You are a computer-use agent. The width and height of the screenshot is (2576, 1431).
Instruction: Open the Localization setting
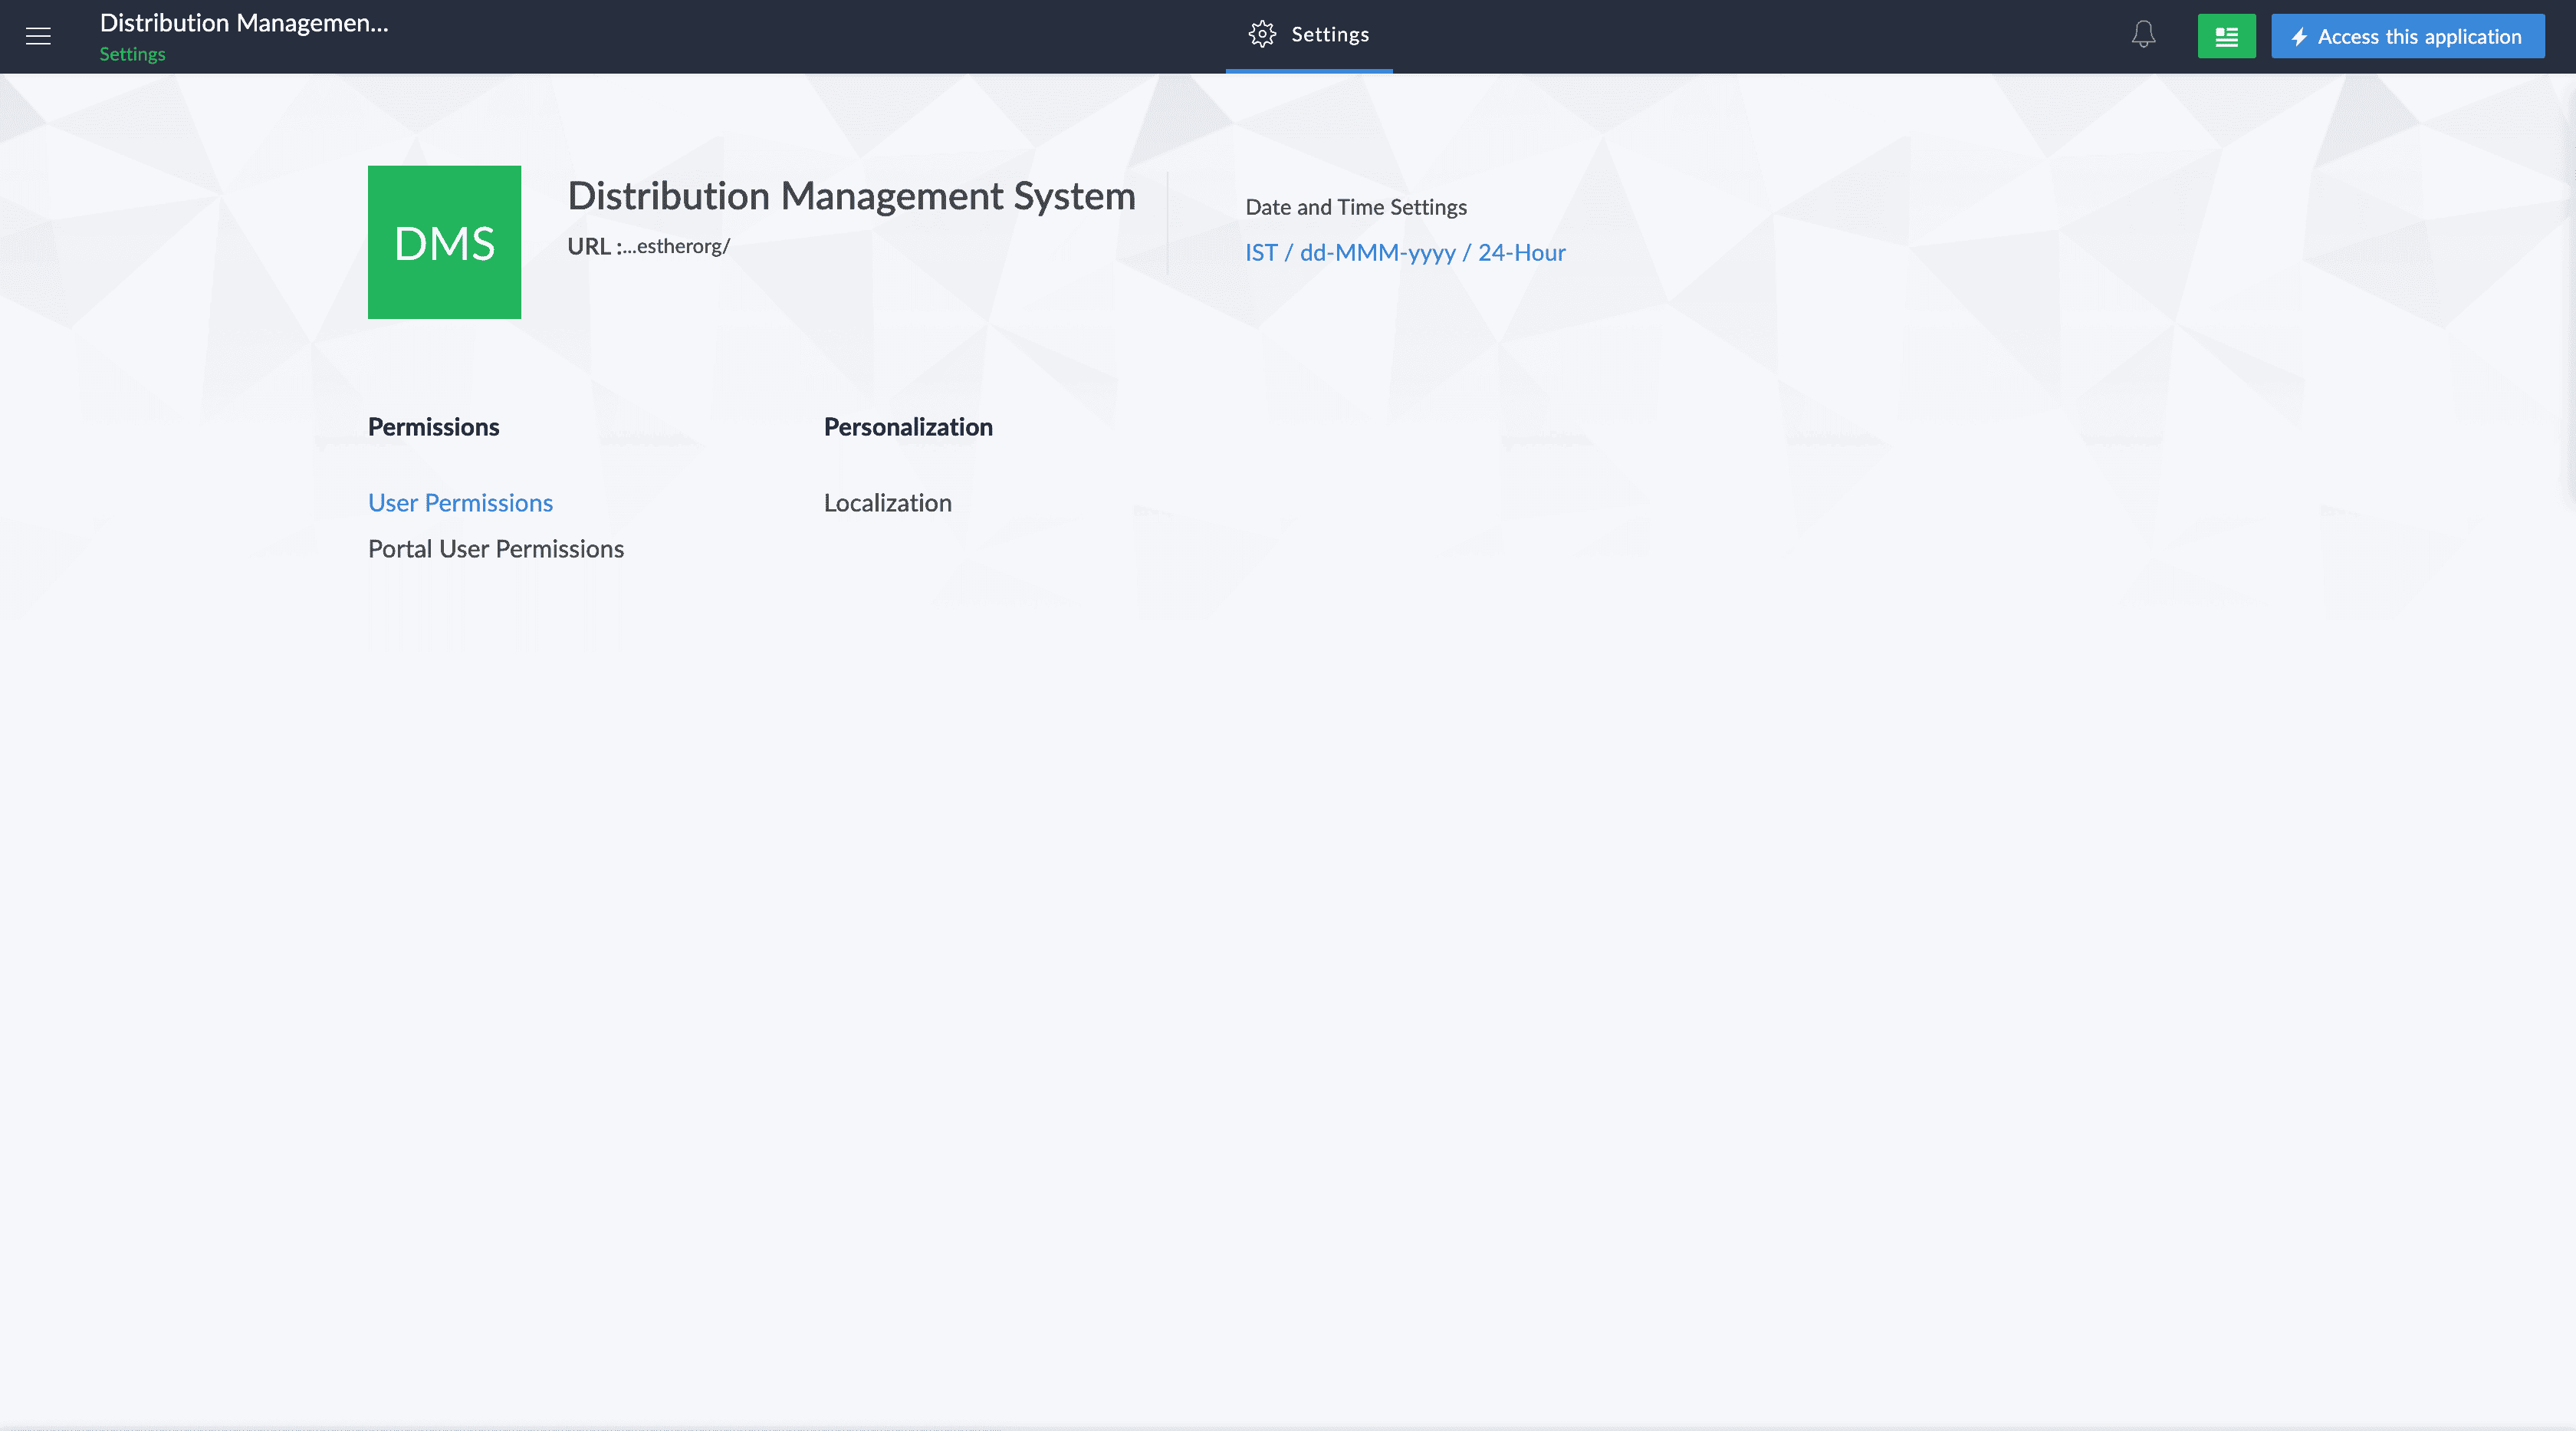click(x=887, y=503)
